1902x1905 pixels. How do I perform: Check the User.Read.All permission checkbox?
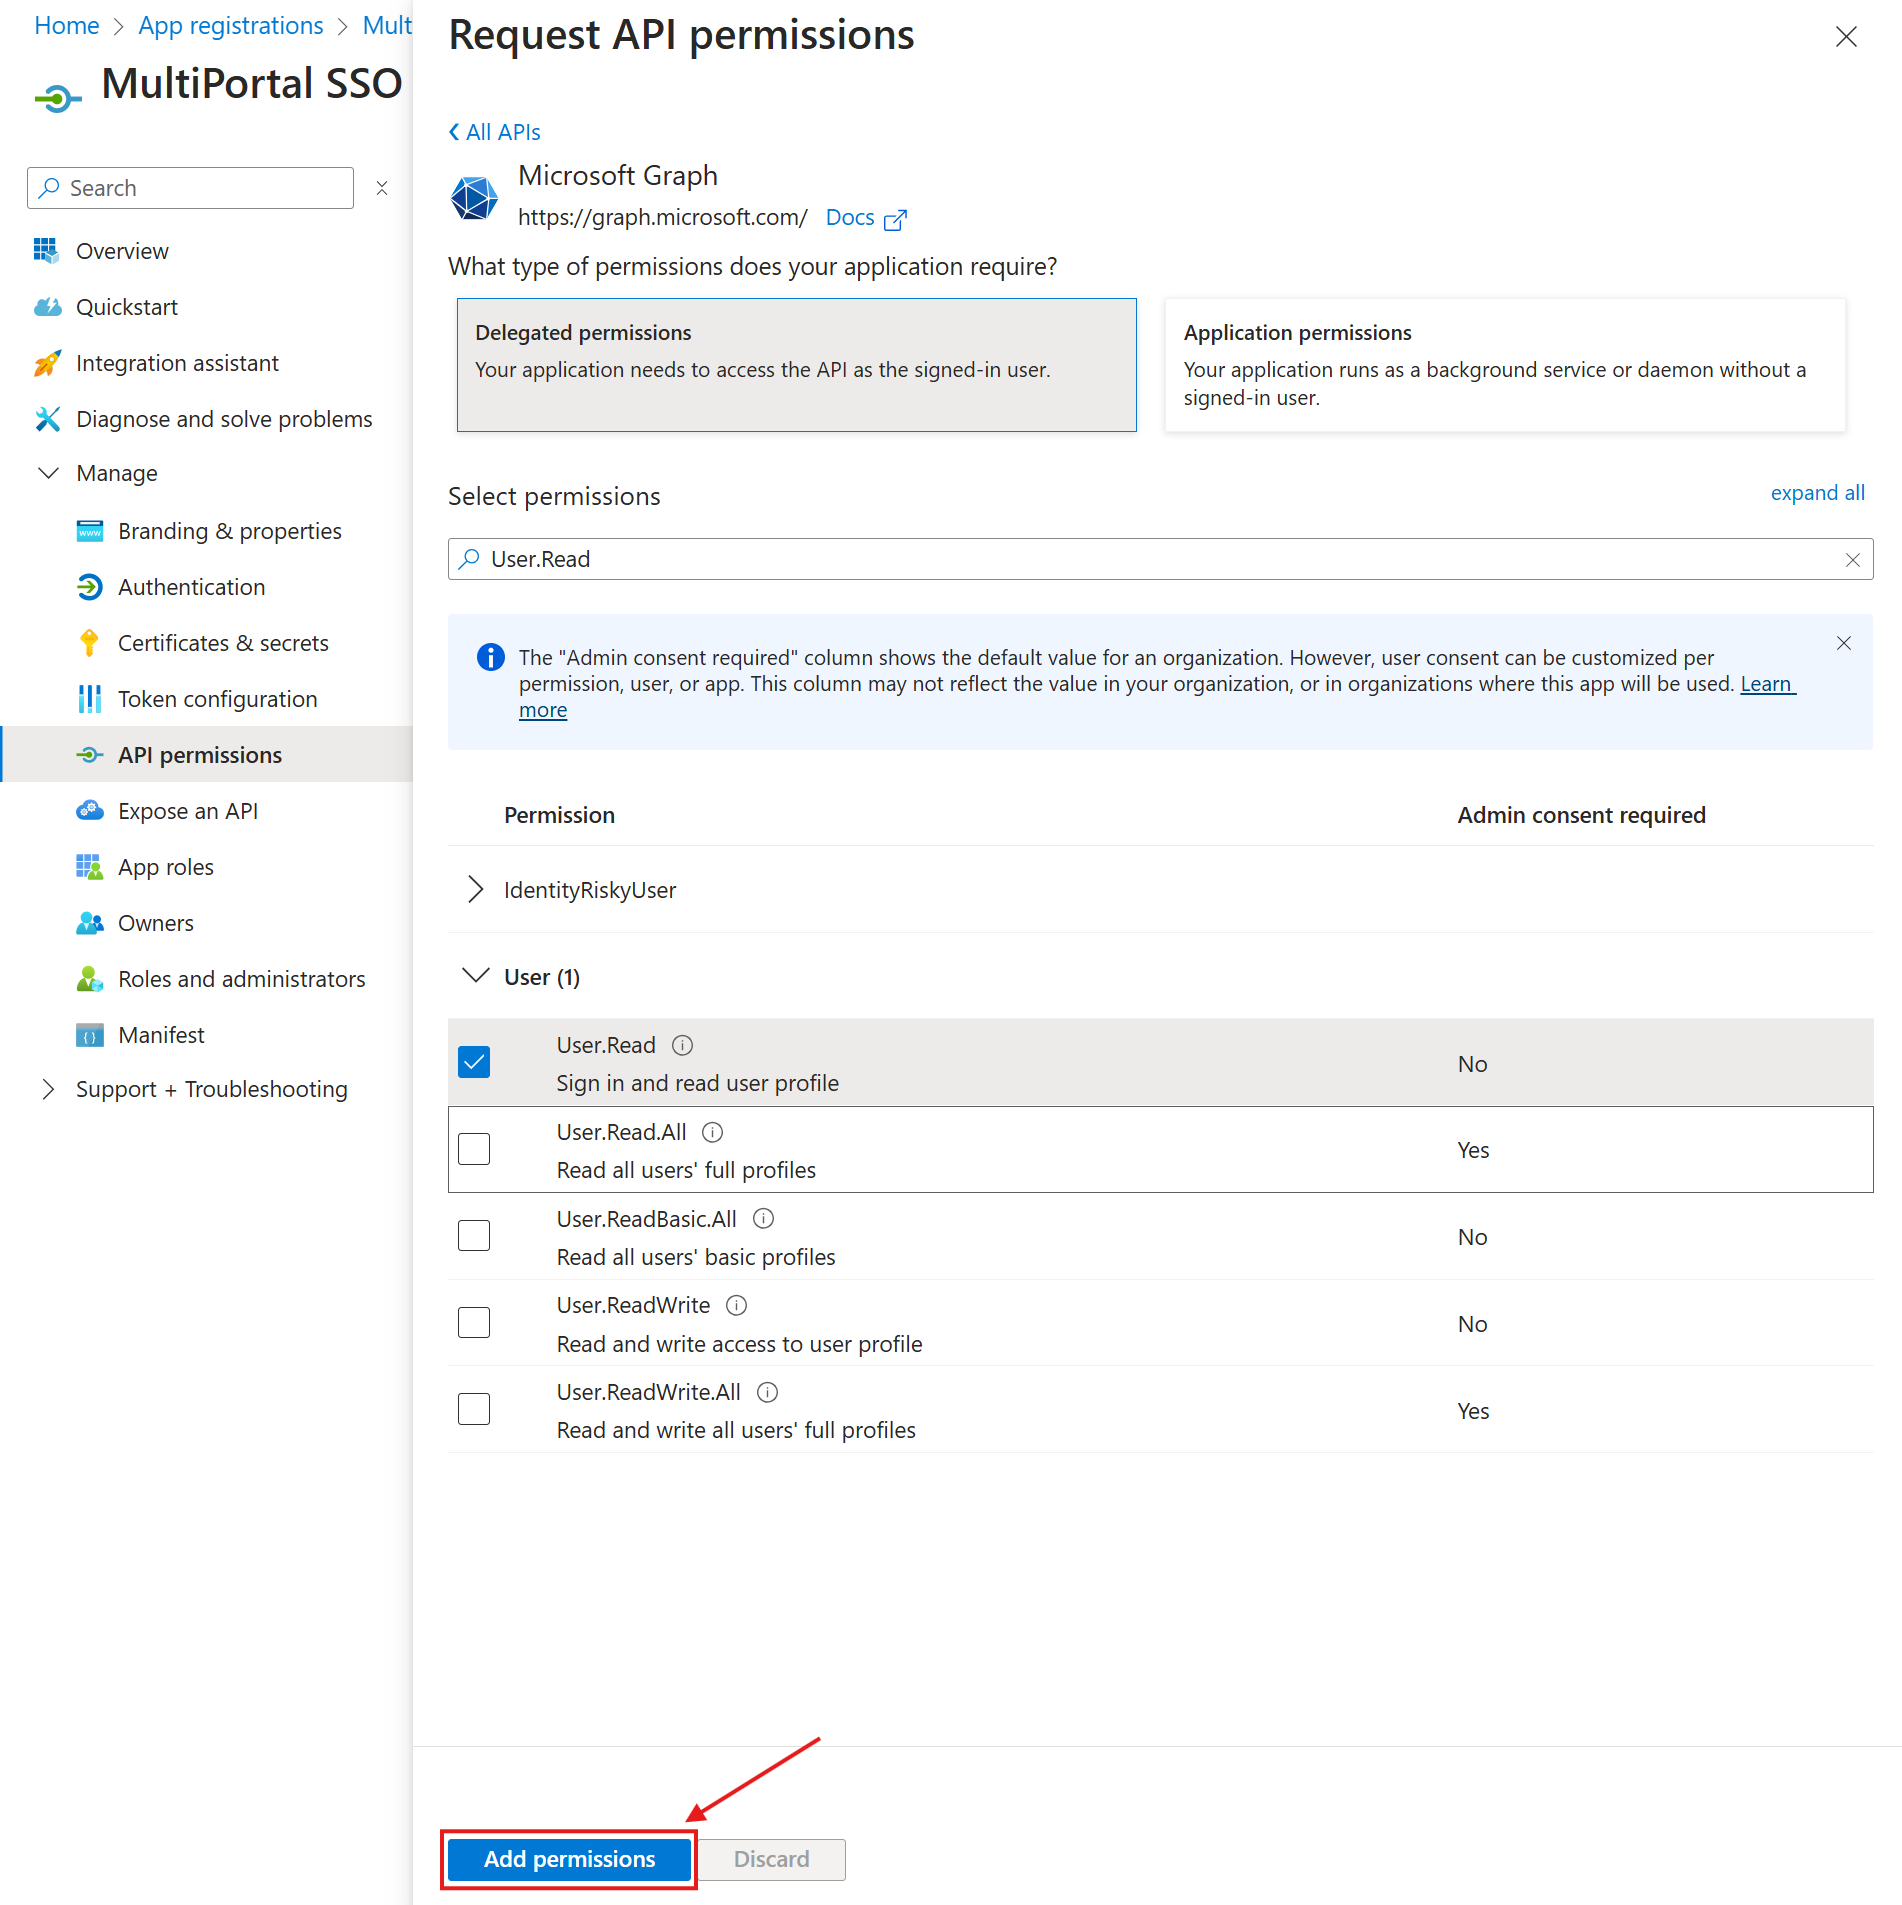(474, 1149)
